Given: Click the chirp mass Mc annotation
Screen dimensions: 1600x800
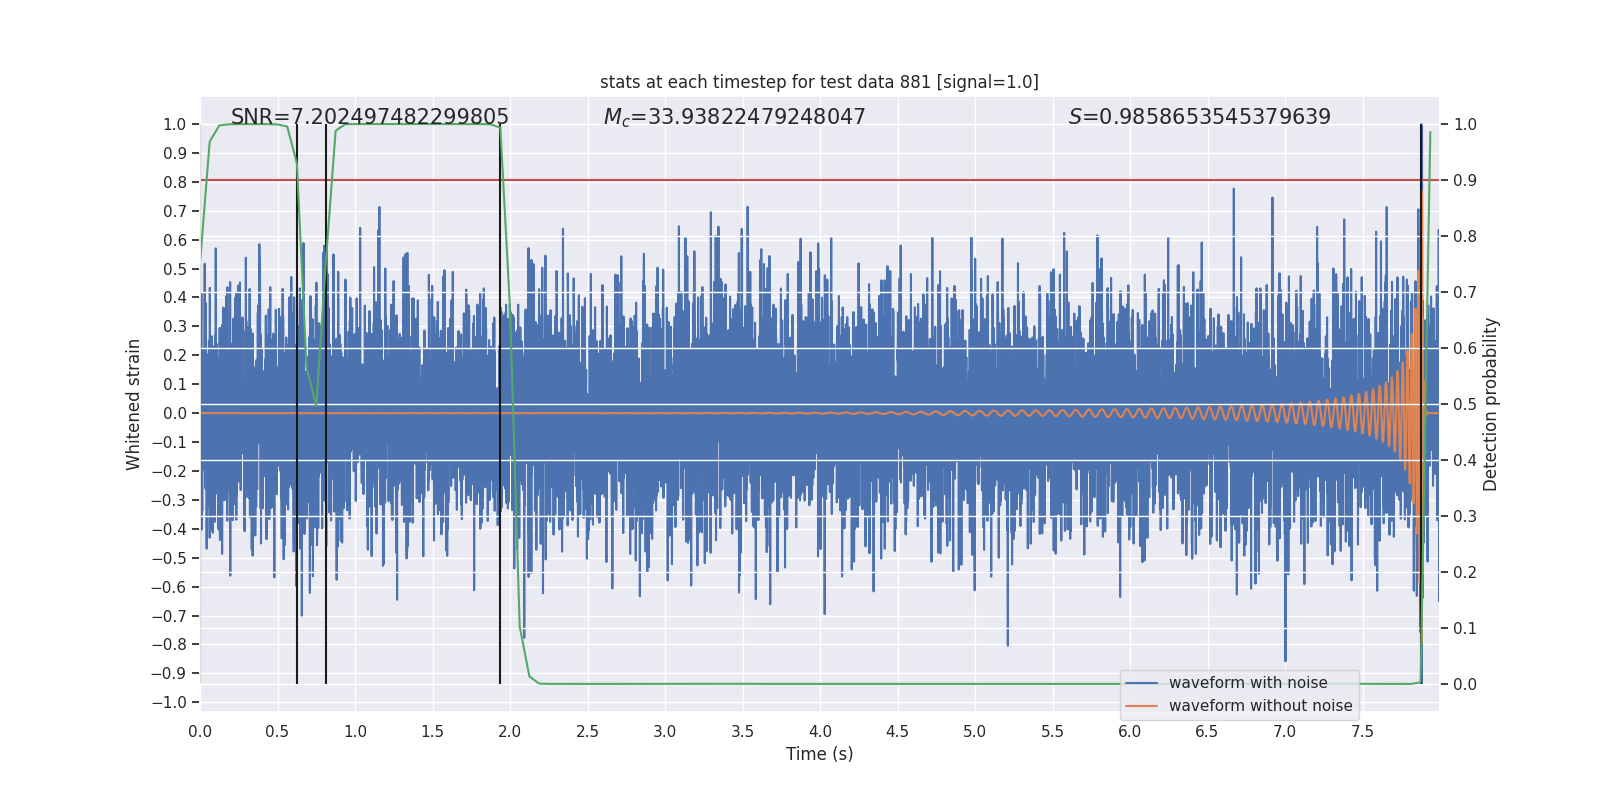Looking at the screenshot, I should coord(734,117).
